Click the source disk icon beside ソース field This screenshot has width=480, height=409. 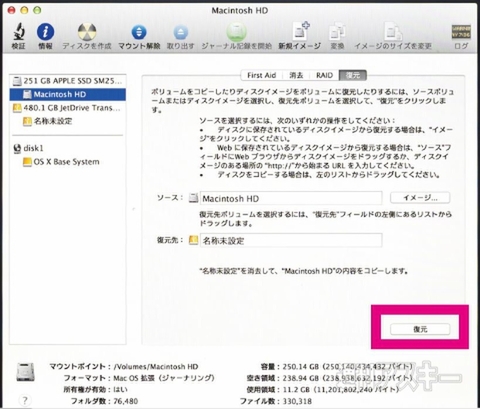[x=193, y=198]
